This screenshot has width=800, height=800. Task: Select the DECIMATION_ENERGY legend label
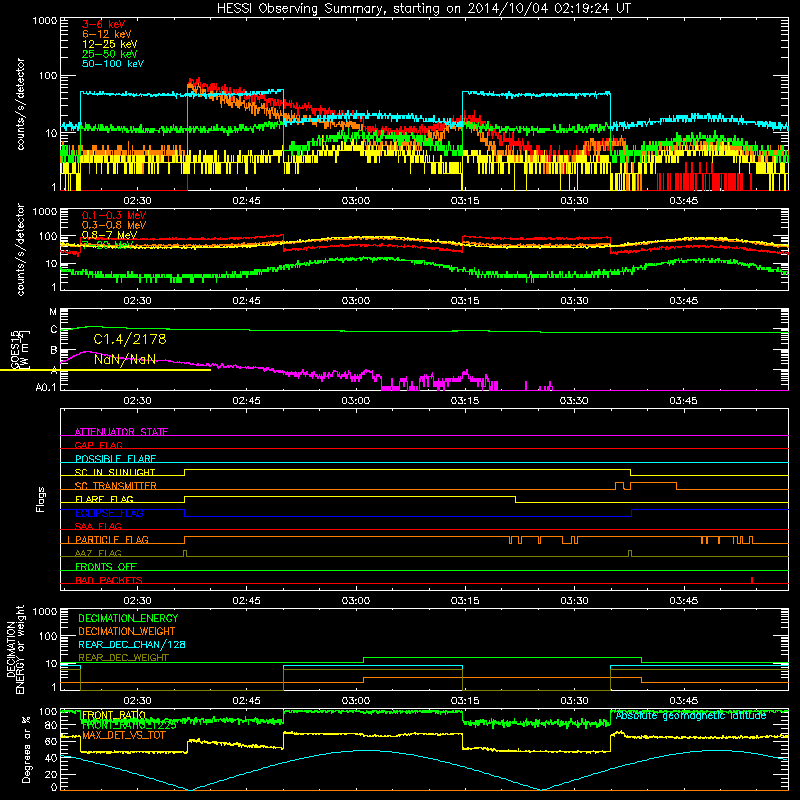128,618
